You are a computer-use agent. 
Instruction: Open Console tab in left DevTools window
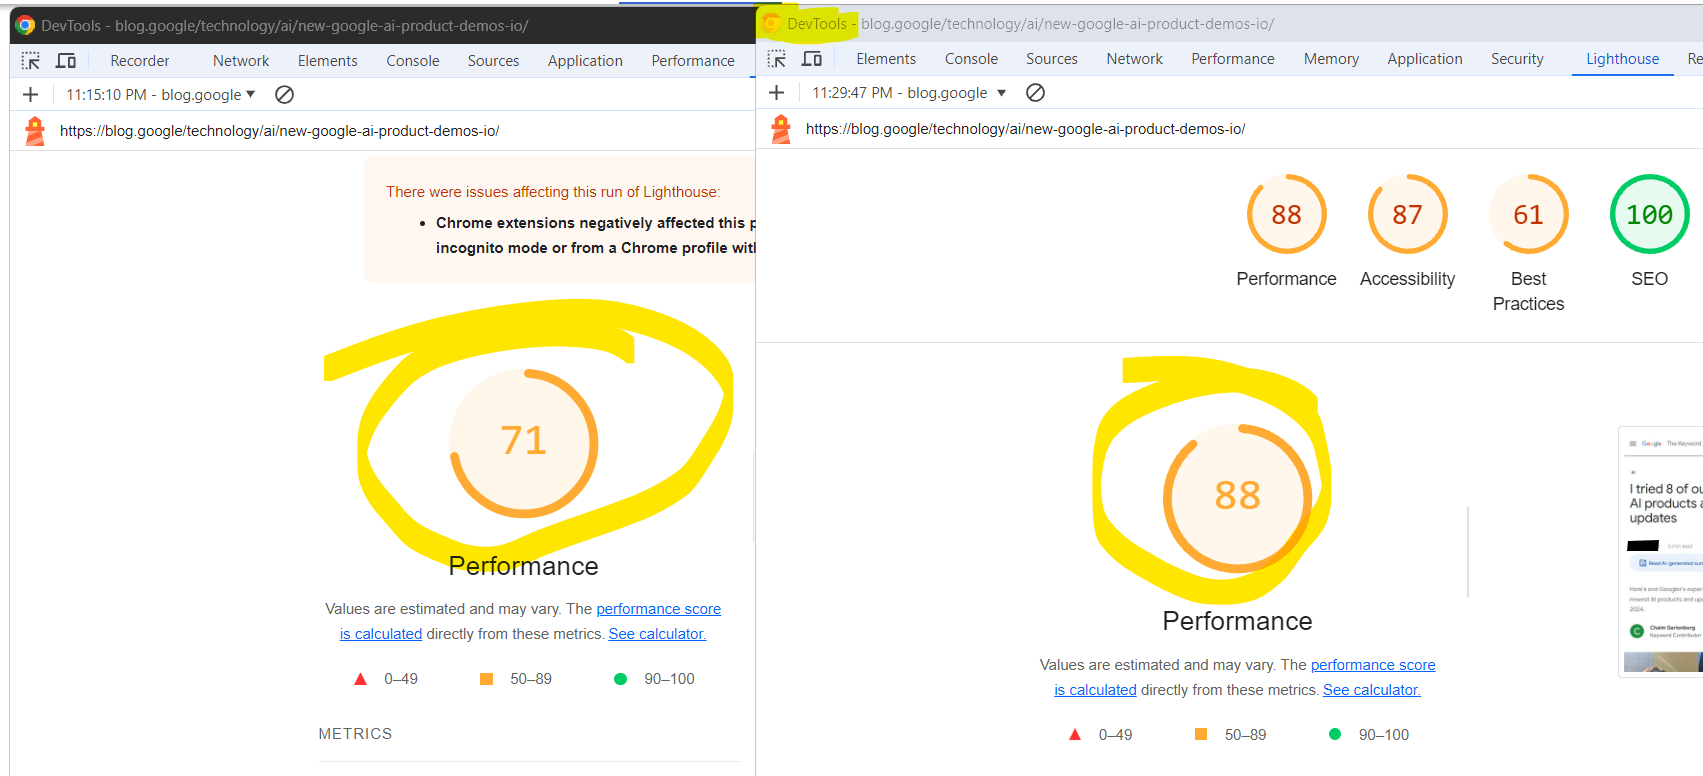pos(413,61)
